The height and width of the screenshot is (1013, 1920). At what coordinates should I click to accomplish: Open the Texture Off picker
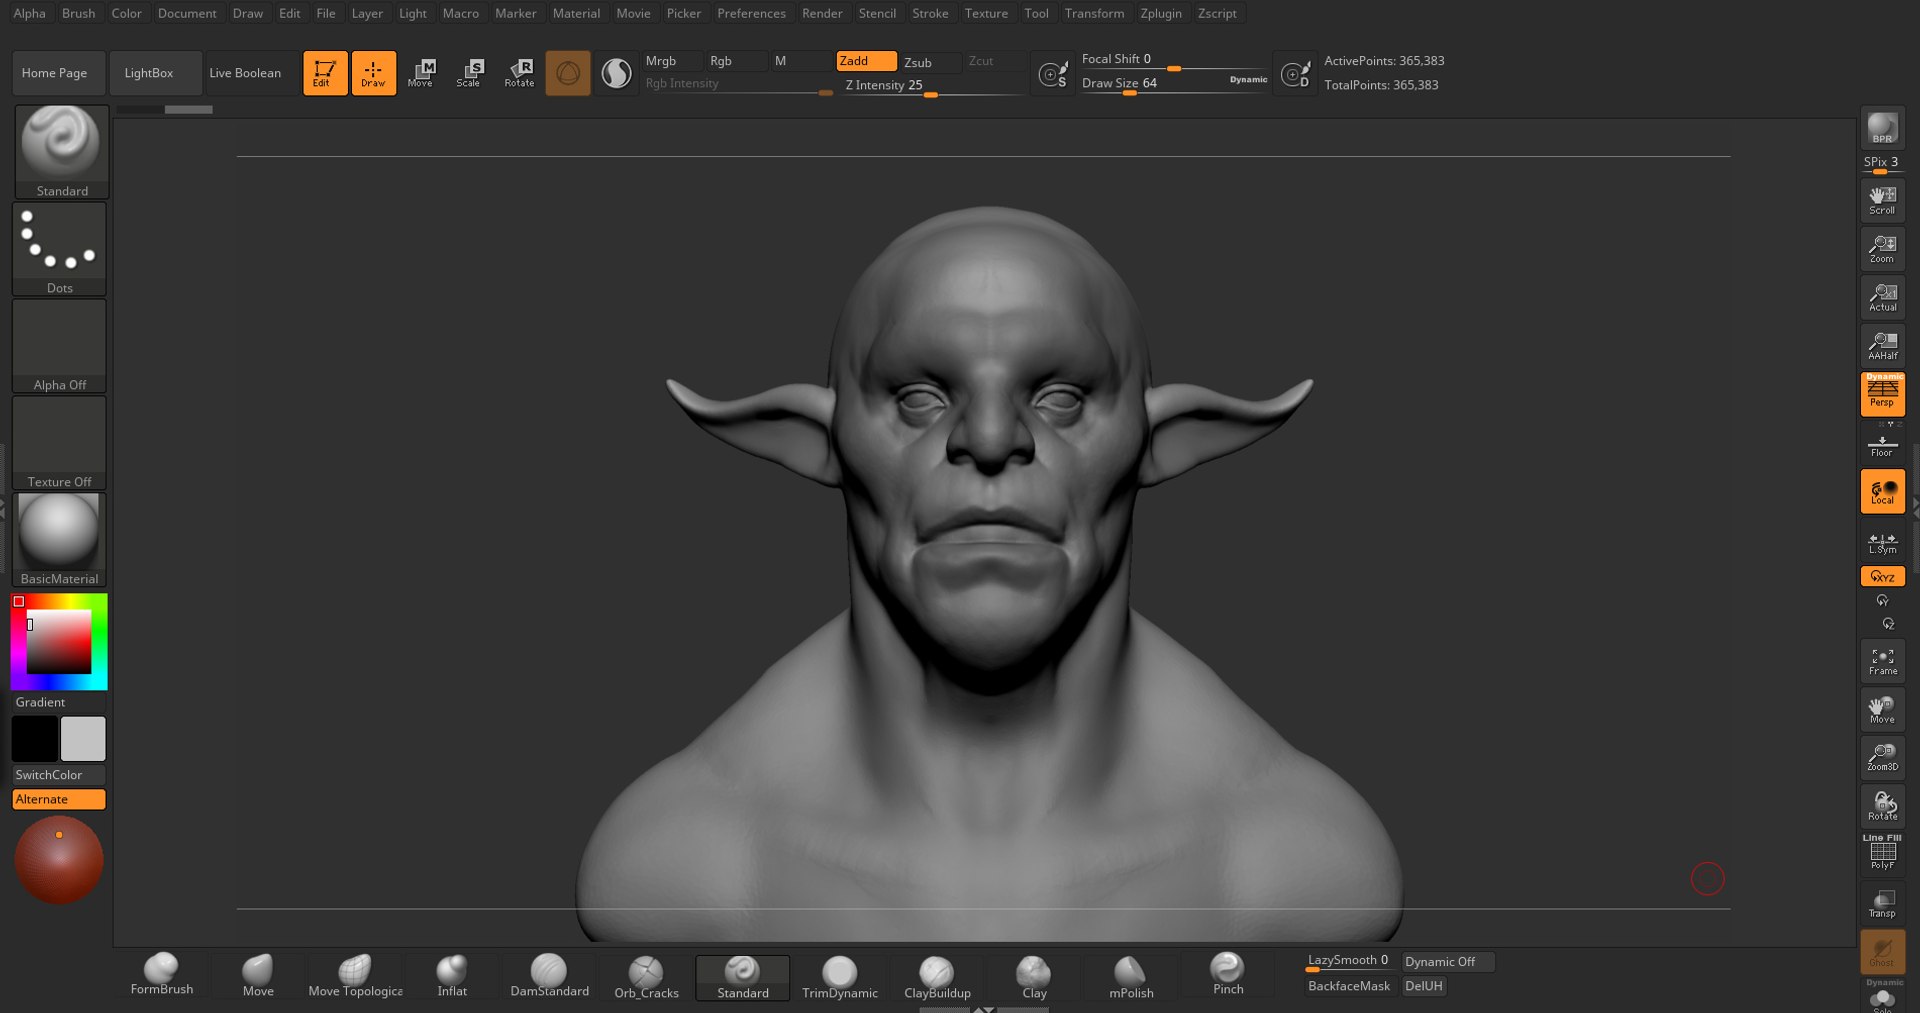click(x=59, y=443)
